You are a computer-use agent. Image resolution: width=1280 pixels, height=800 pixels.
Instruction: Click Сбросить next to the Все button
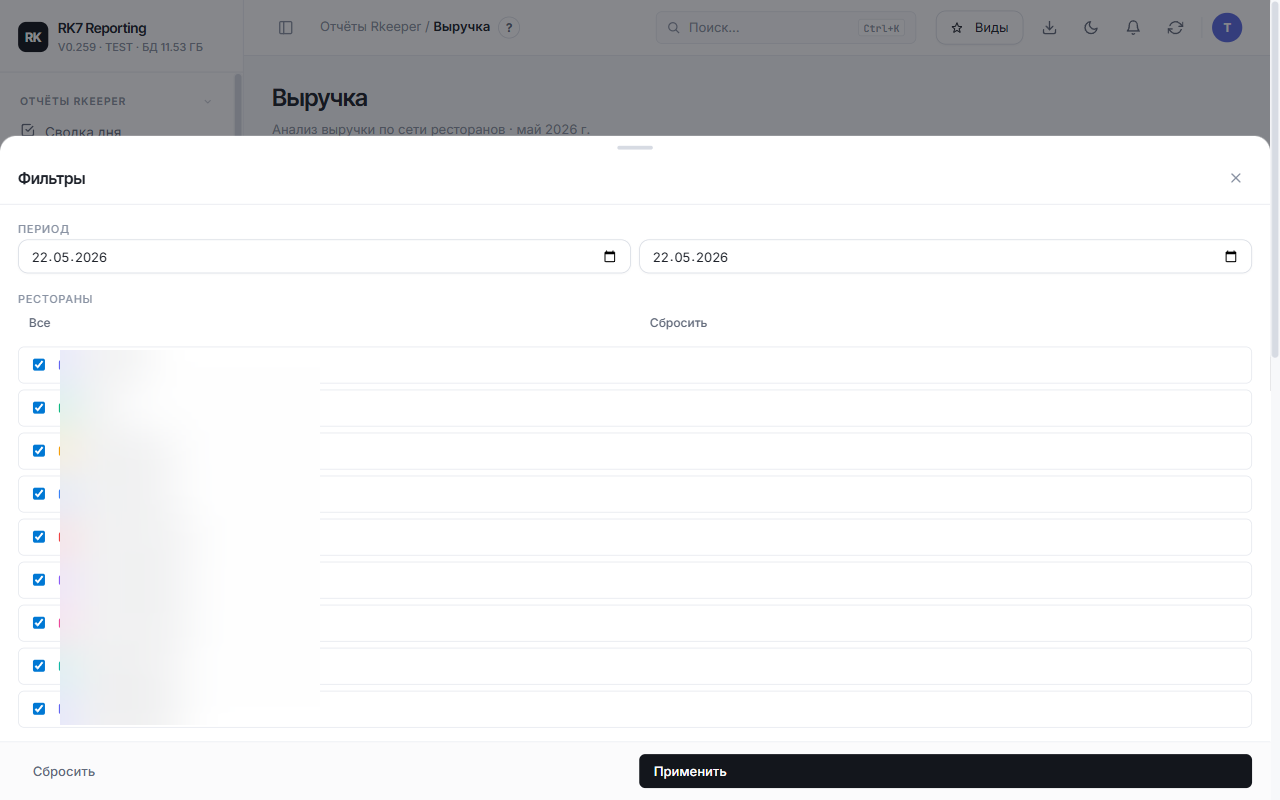(678, 323)
